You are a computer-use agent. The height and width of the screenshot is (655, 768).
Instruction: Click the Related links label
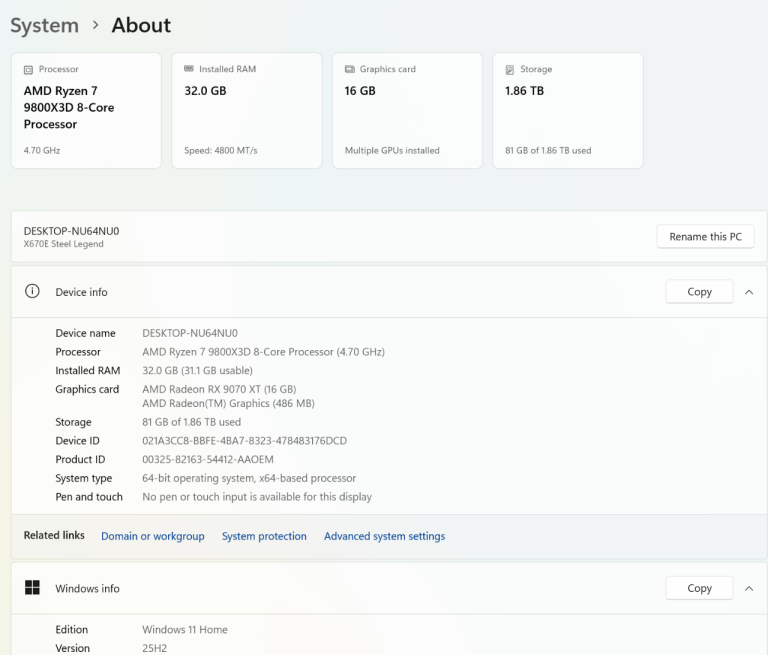(54, 535)
